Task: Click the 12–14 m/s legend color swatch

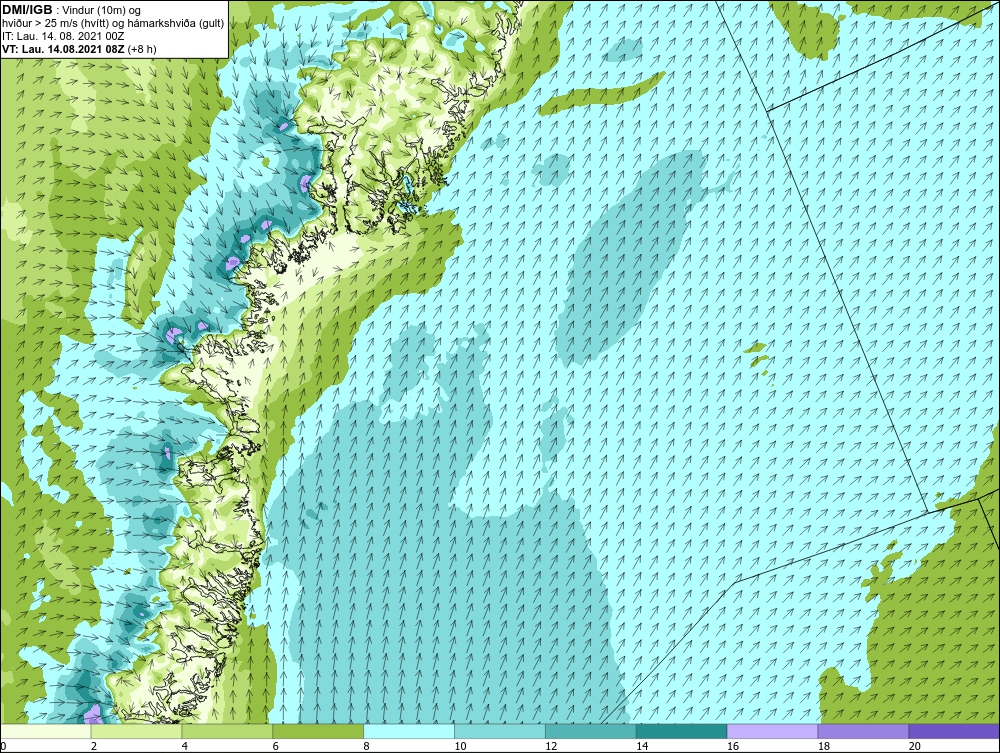Action: tap(591, 731)
